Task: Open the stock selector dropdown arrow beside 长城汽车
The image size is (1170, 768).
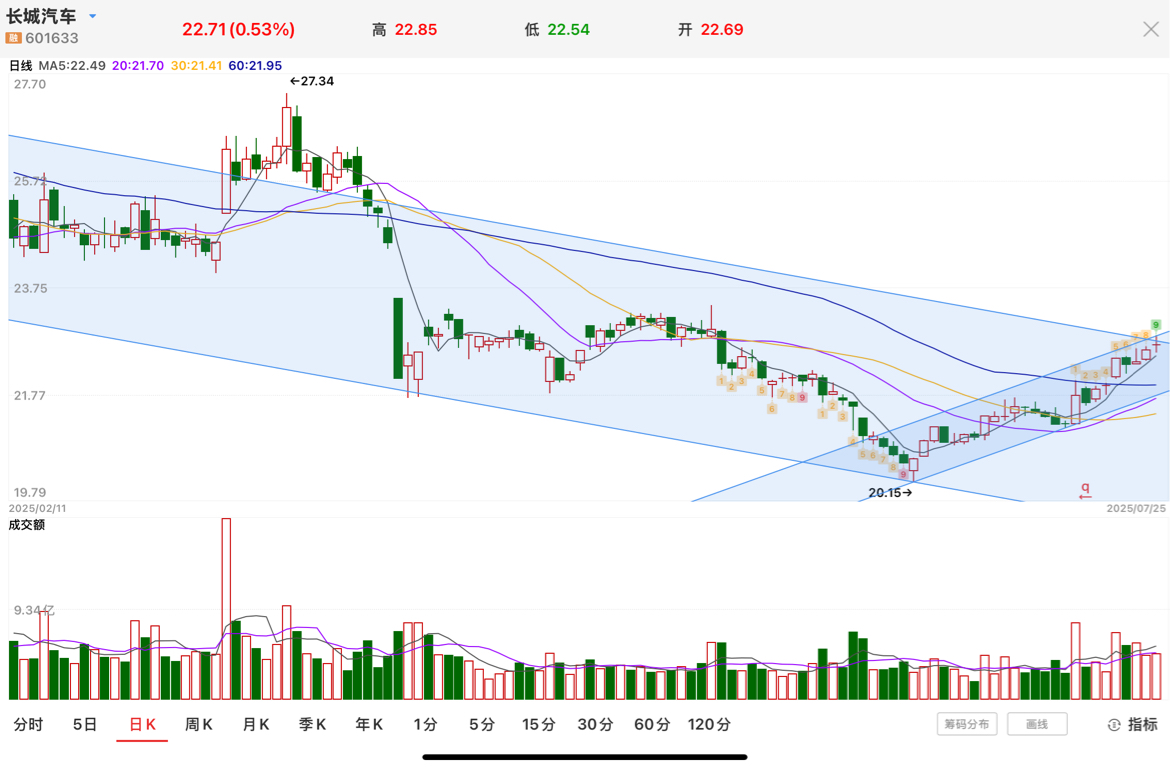Action: tap(93, 16)
